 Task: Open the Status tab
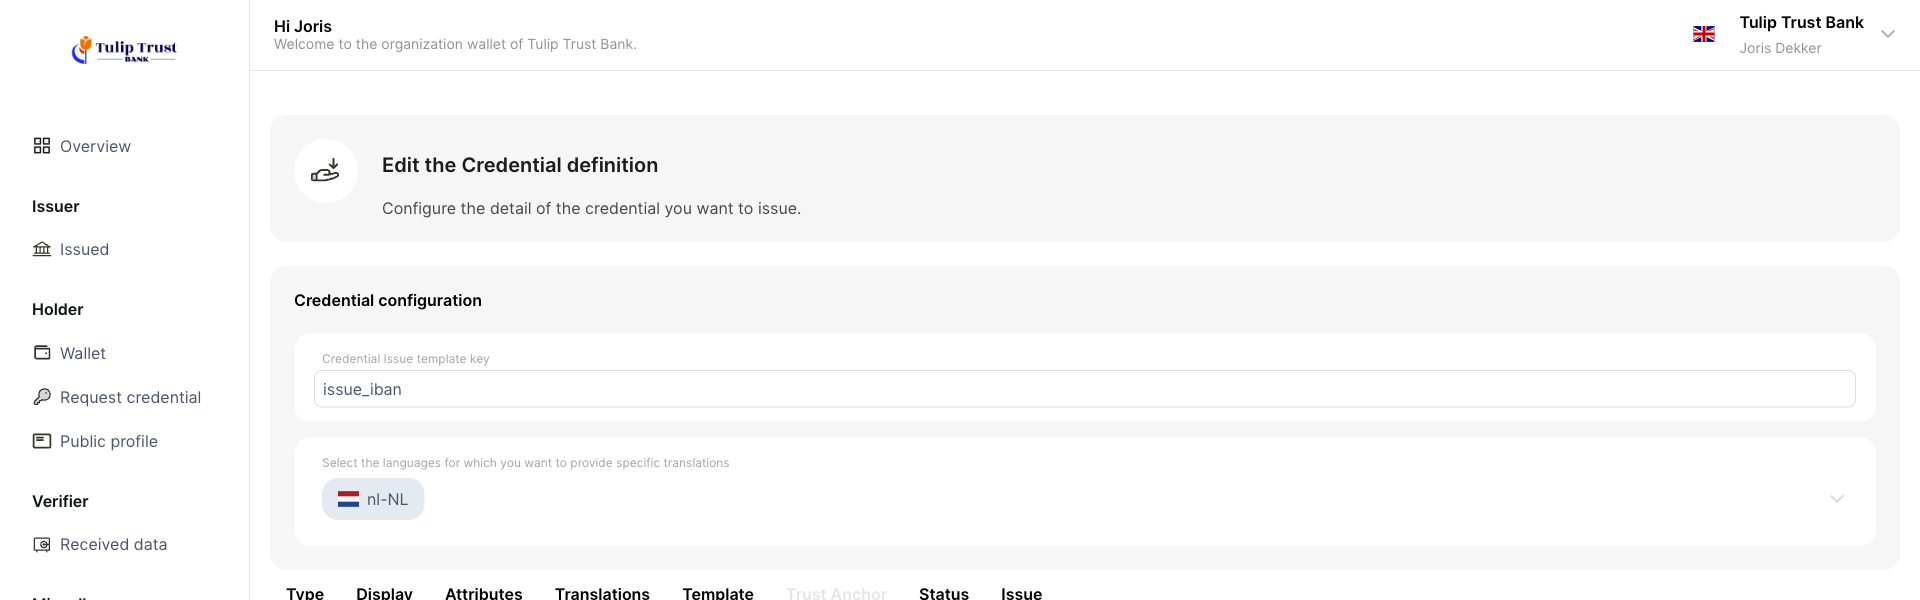pyautogui.click(x=943, y=593)
